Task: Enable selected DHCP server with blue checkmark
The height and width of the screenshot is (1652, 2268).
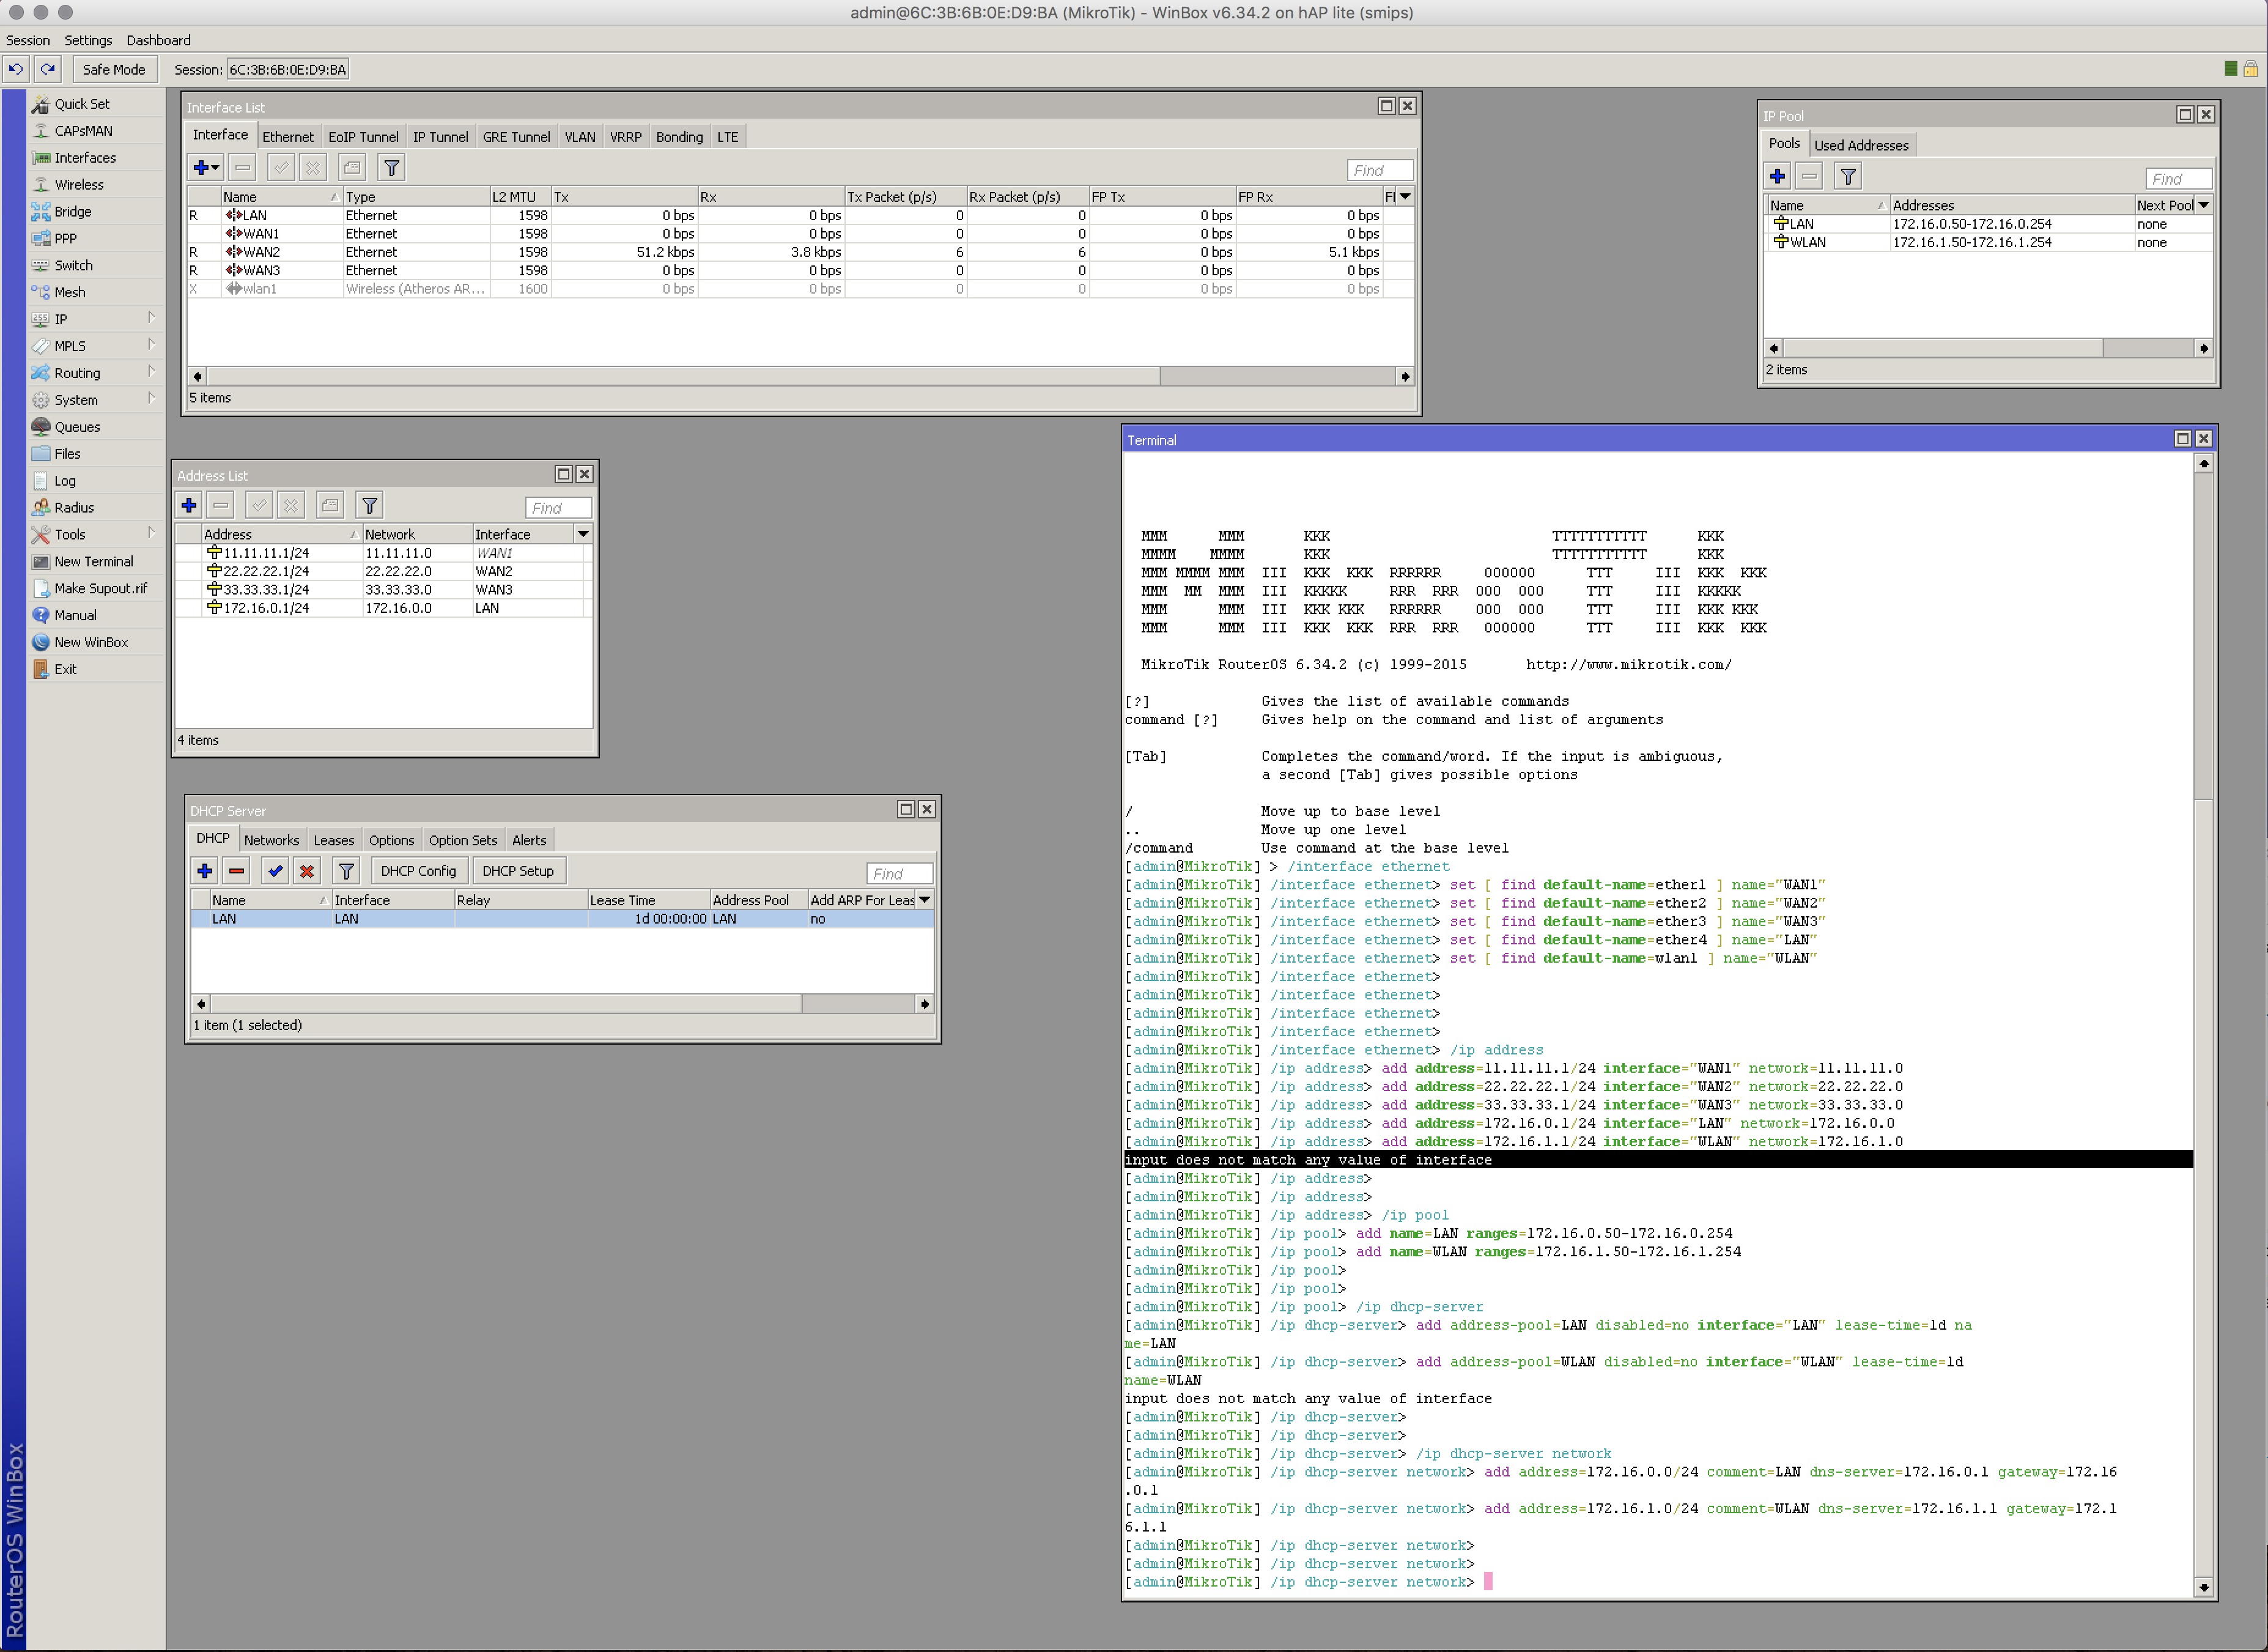Action: [x=275, y=871]
